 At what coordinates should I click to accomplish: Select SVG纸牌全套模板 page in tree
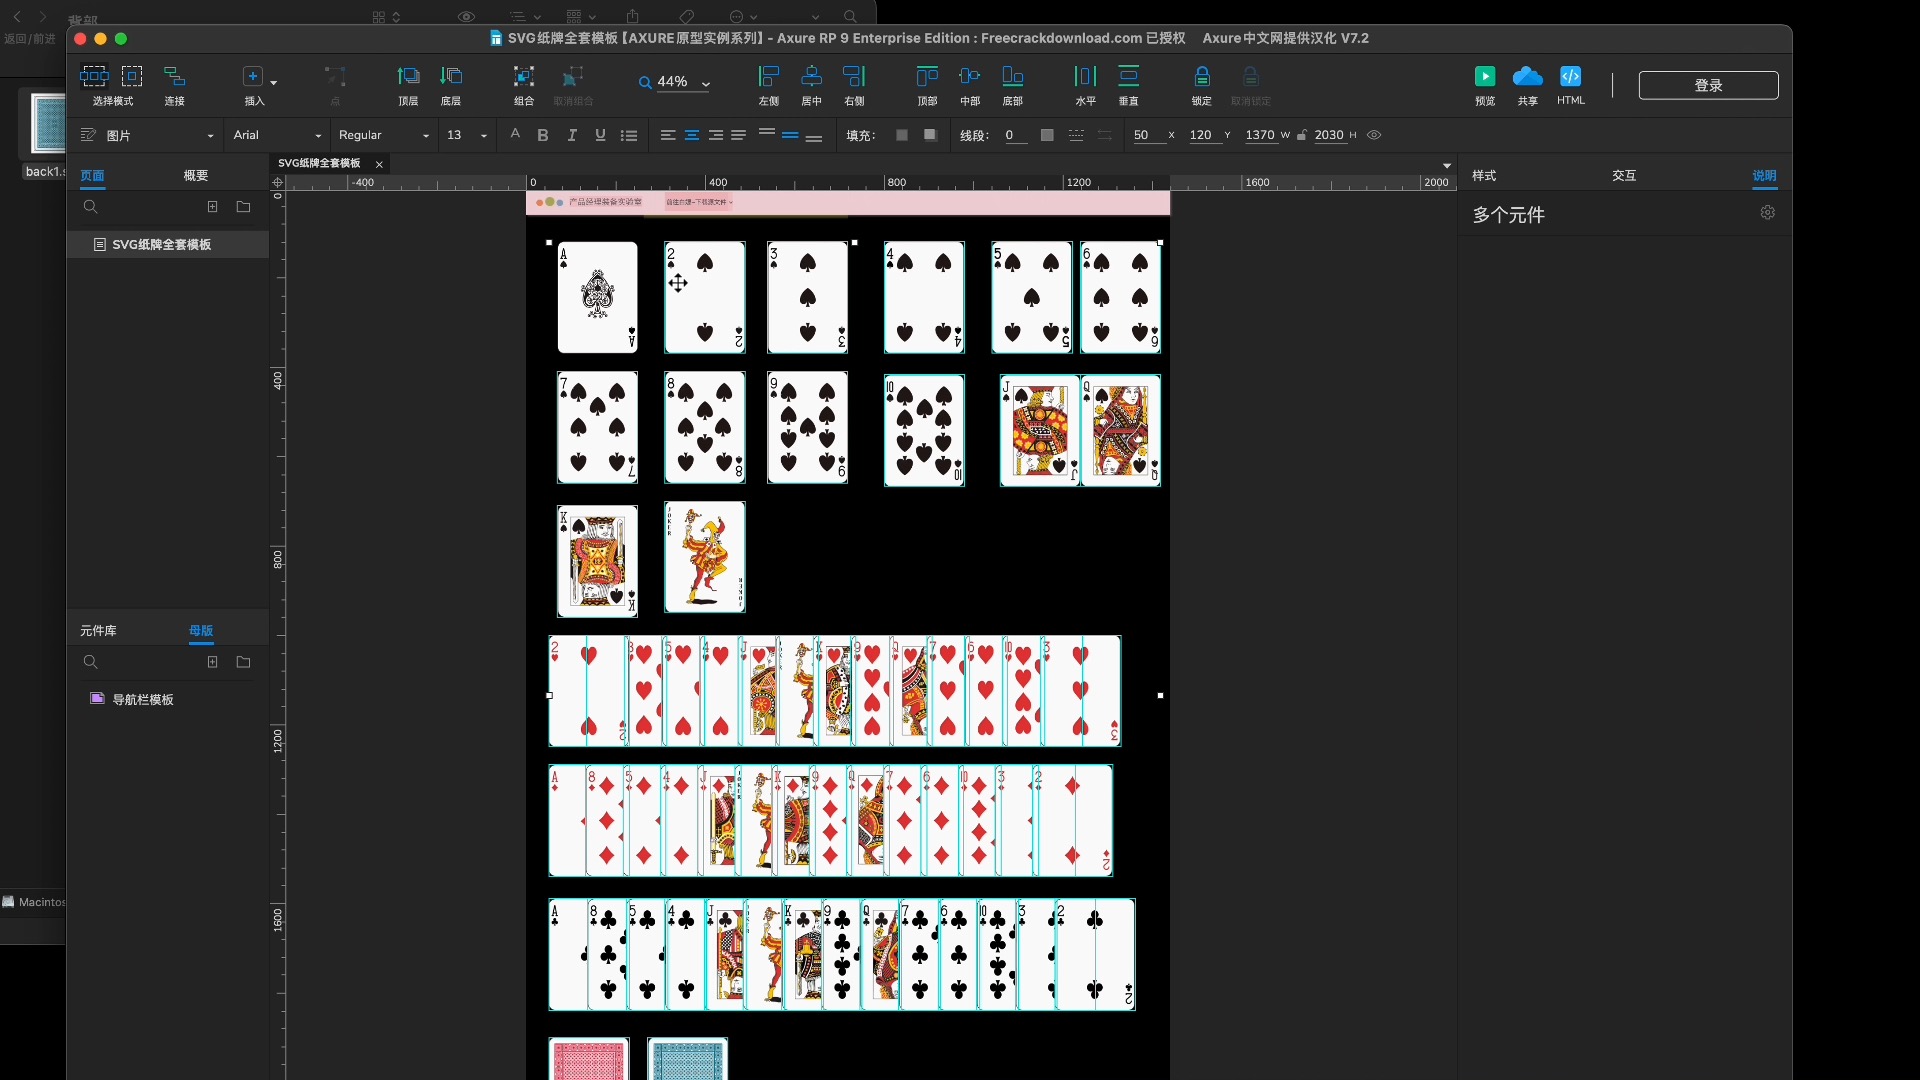click(x=161, y=245)
